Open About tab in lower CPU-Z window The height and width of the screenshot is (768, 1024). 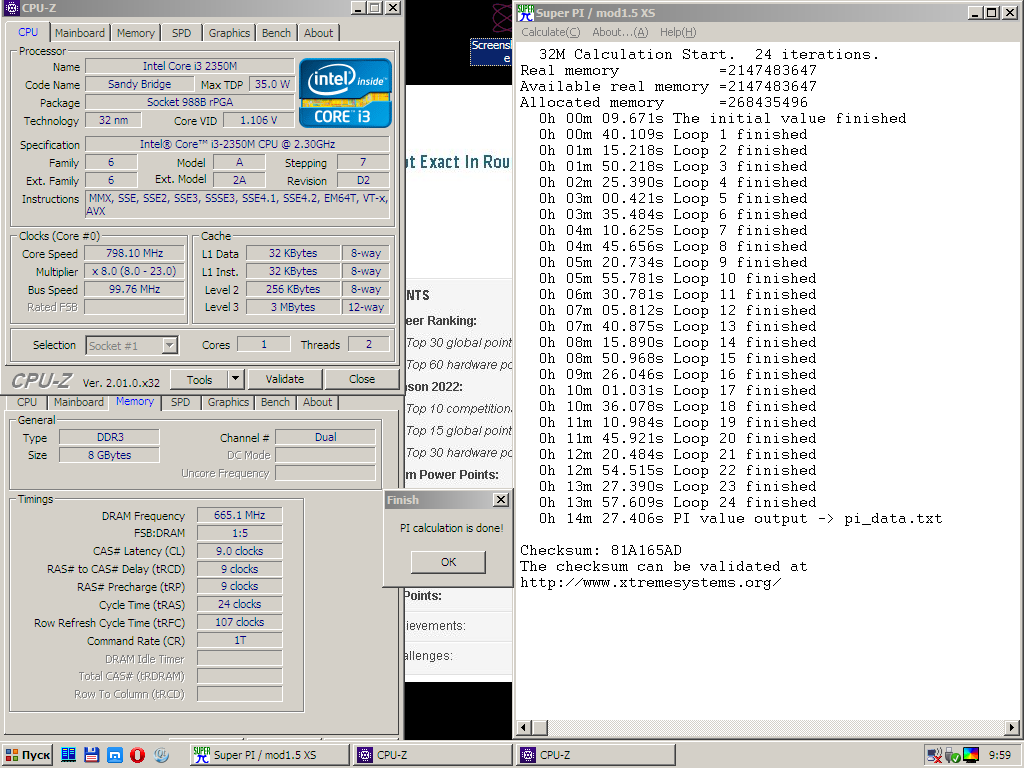coord(317,402)
